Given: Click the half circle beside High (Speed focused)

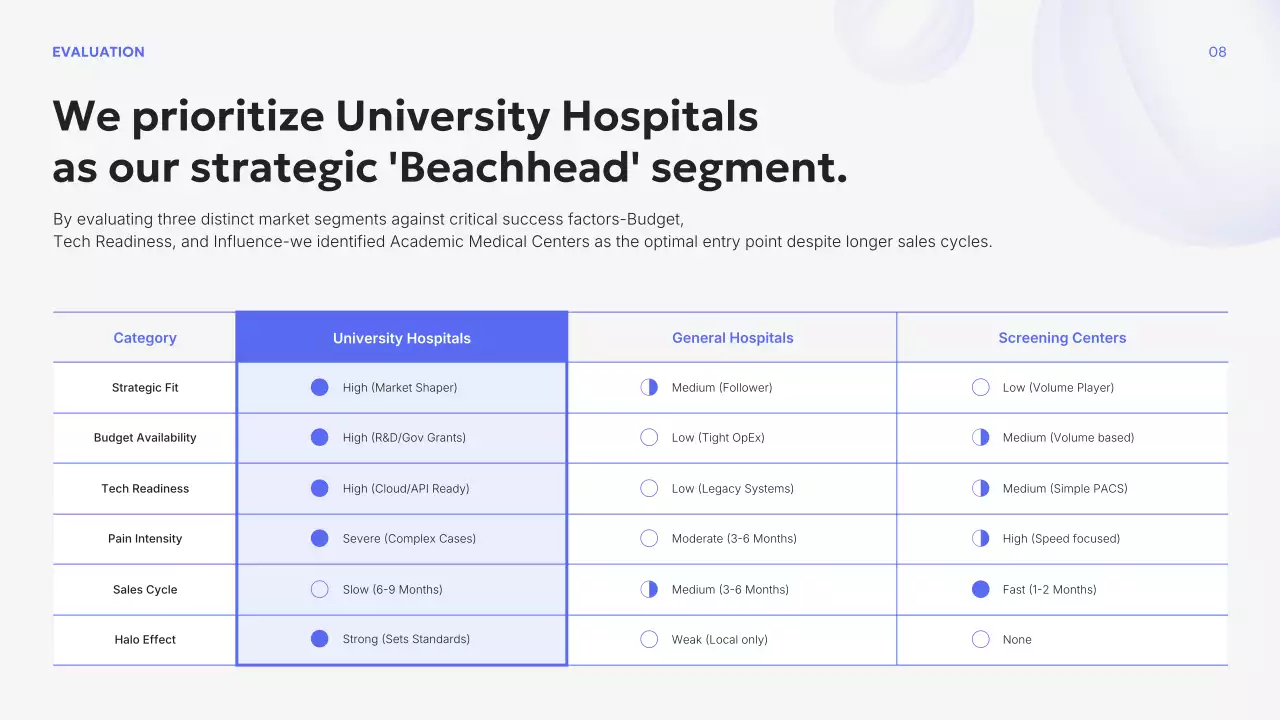Looking at the screenshot, I should click(x=981, y=538).
